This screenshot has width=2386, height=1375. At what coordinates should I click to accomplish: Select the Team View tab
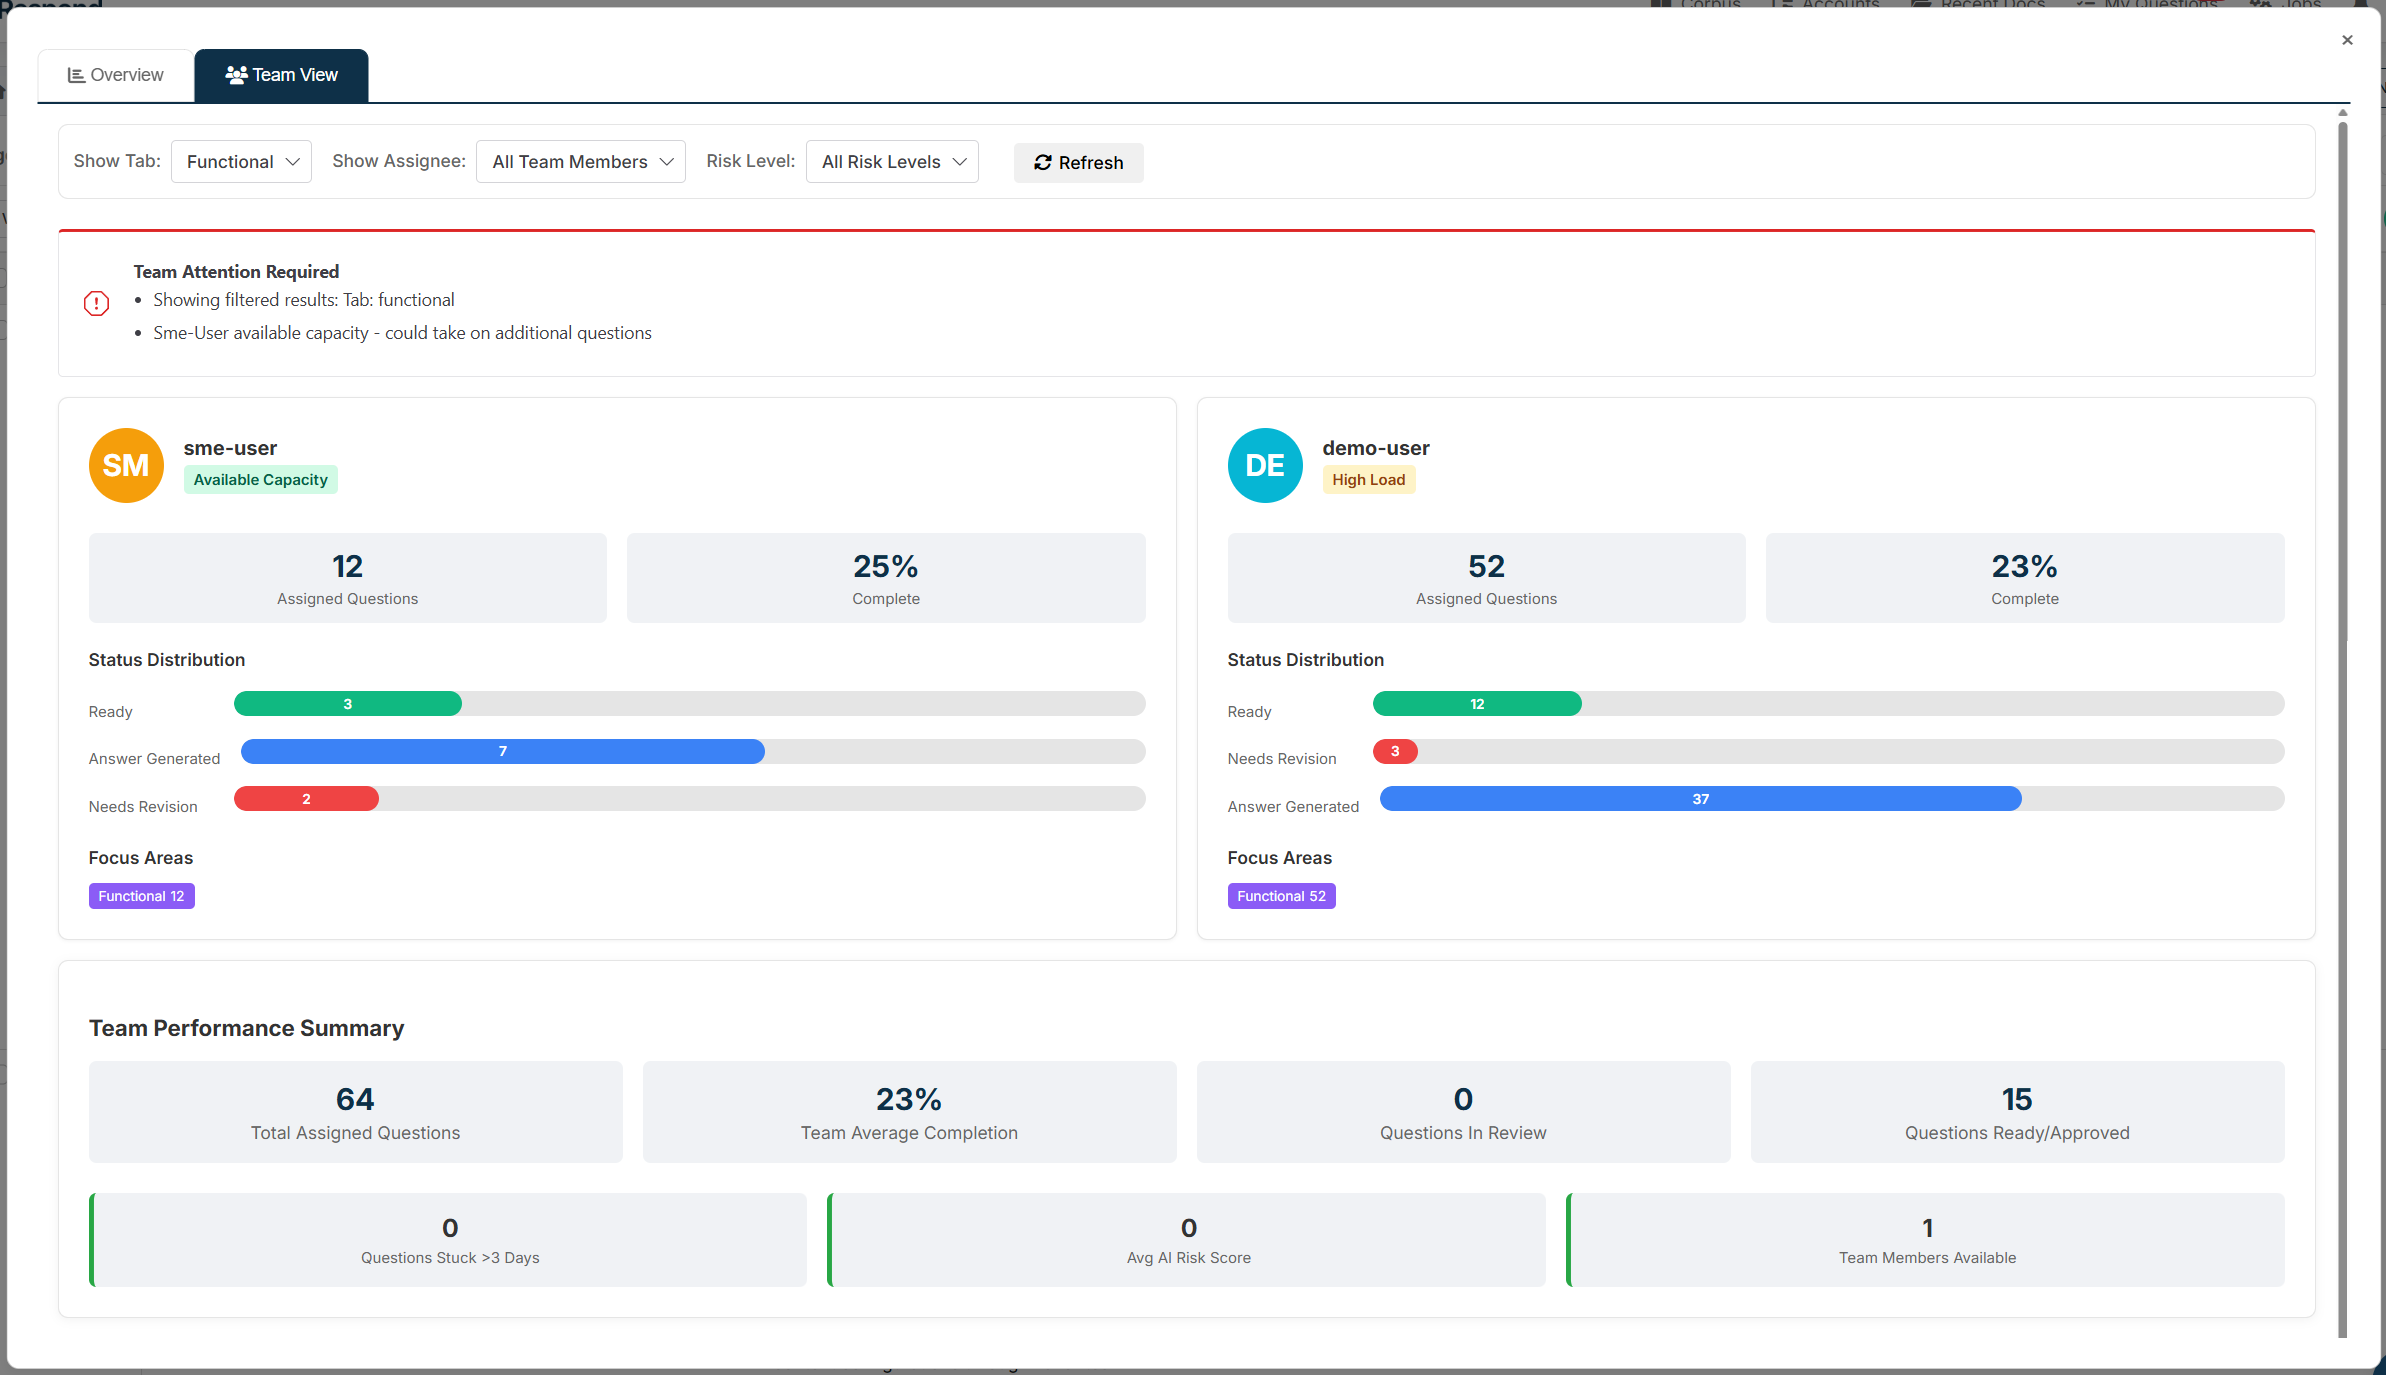coord(281,75)
